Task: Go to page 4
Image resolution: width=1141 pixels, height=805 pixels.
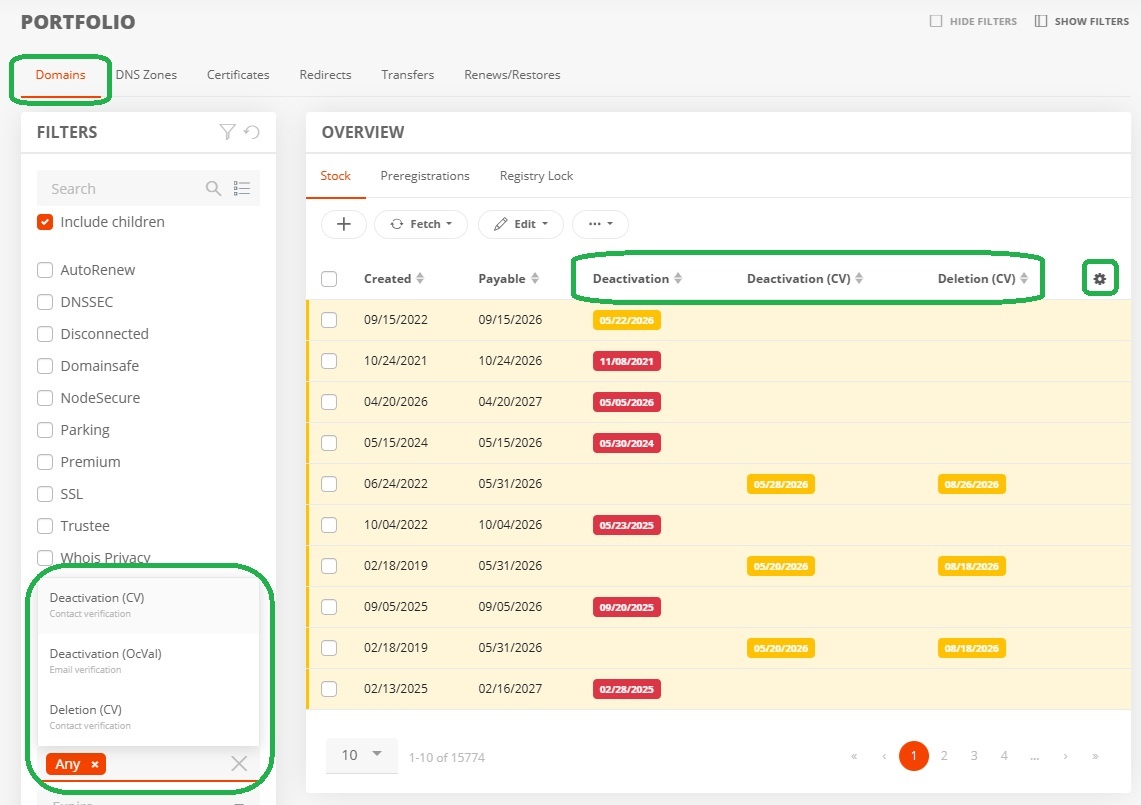Action: [1004, 756]
